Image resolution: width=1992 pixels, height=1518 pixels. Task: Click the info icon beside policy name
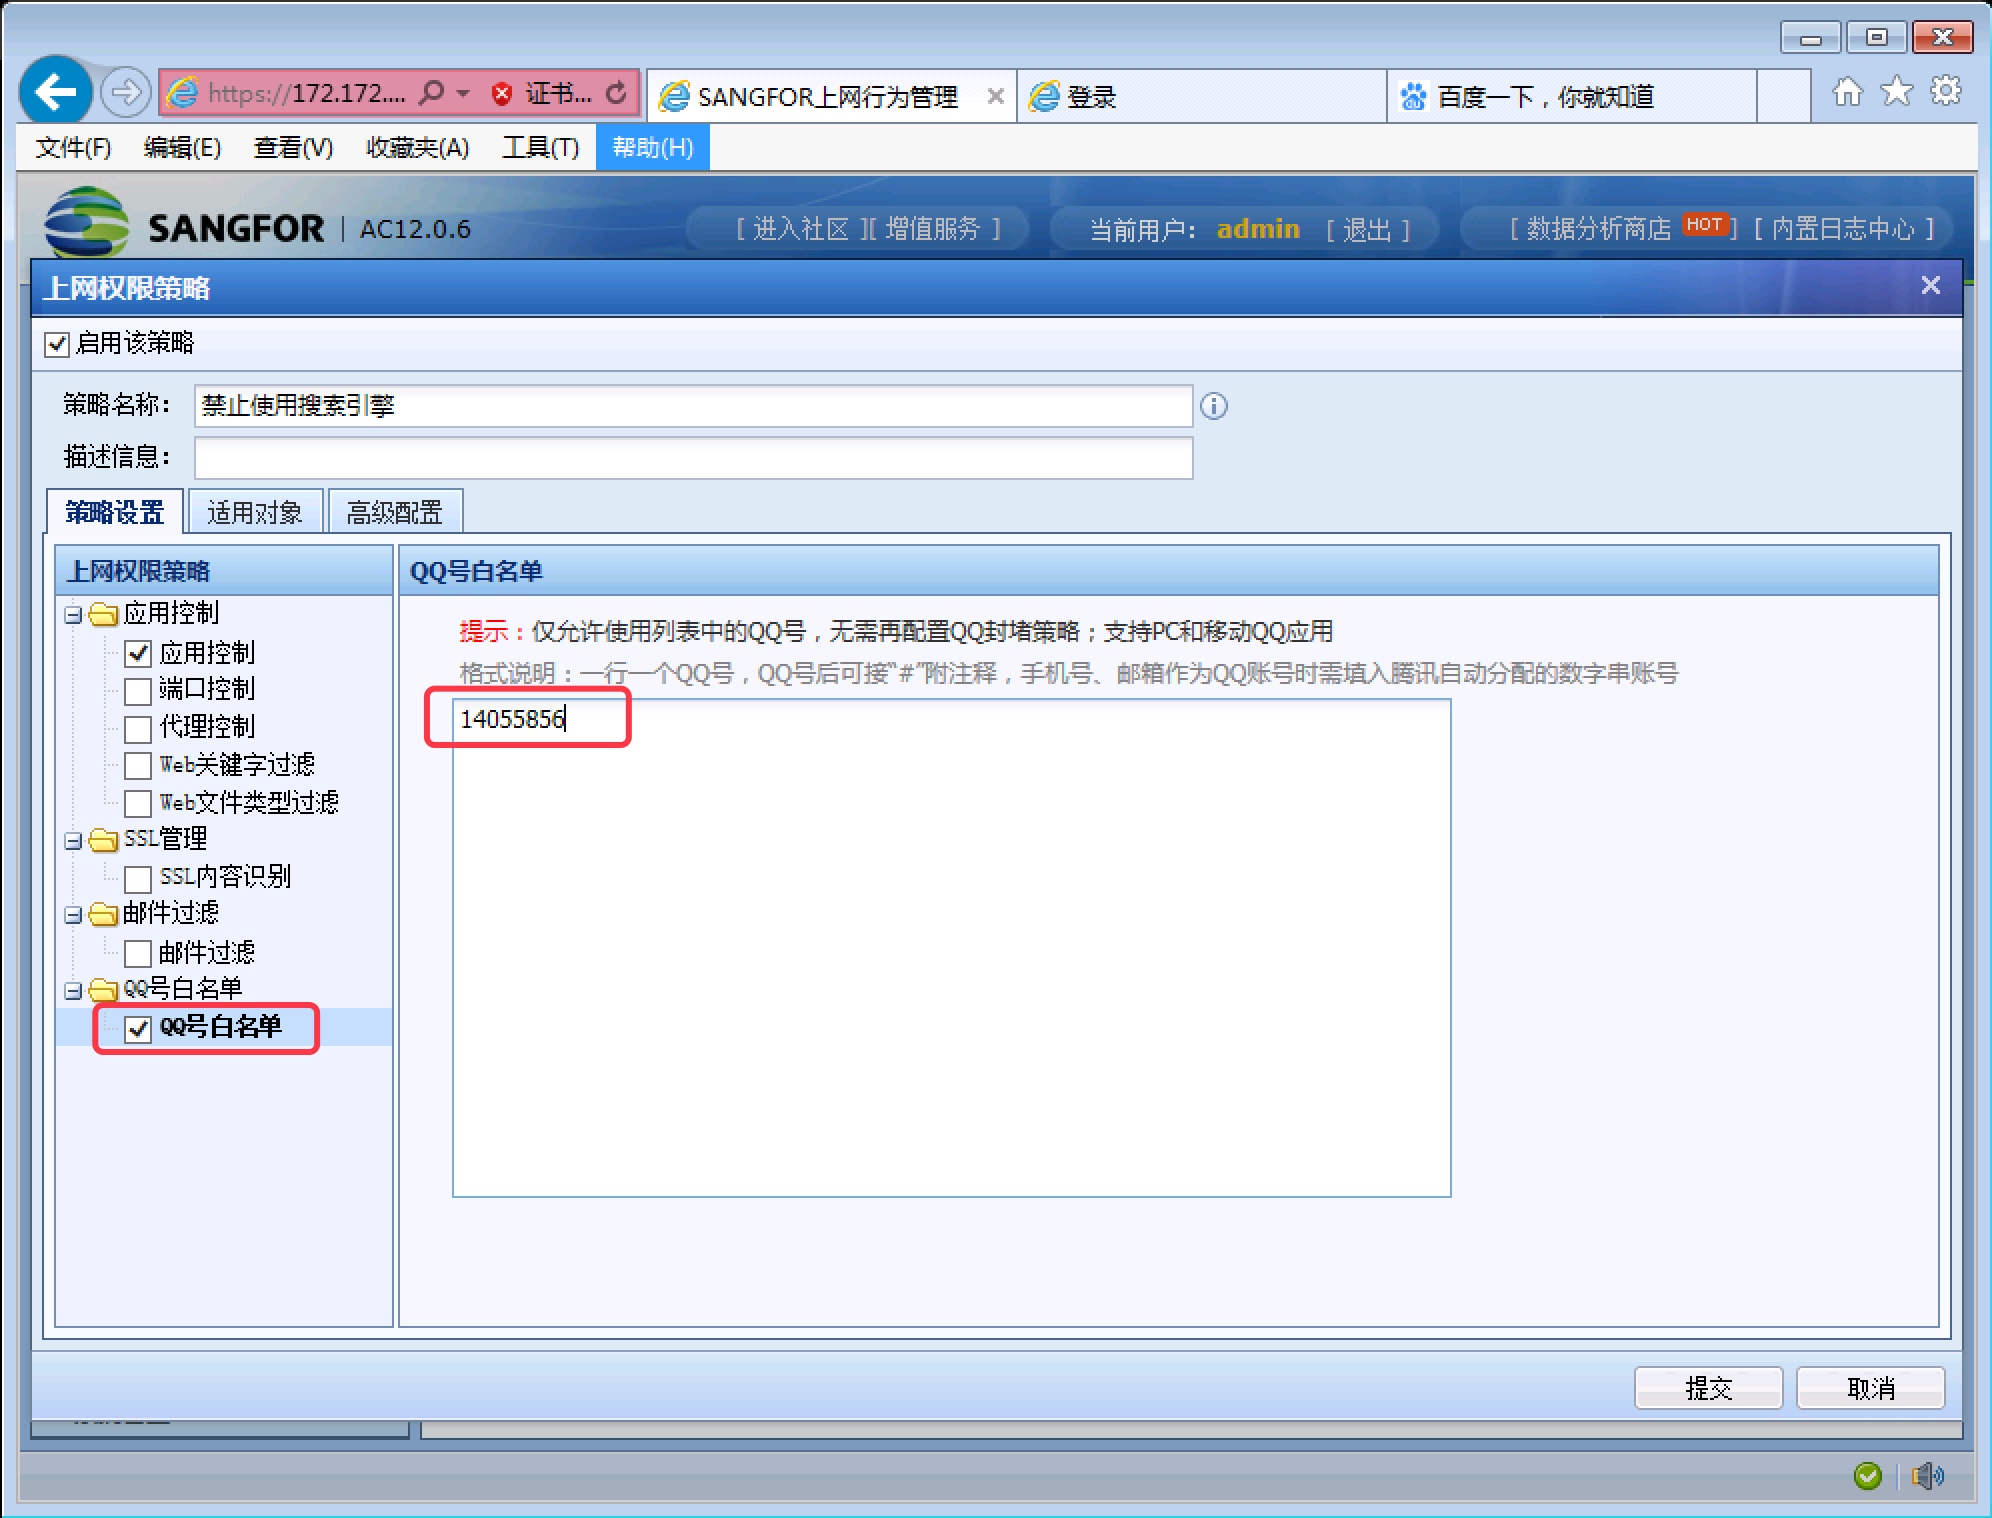1213,406
